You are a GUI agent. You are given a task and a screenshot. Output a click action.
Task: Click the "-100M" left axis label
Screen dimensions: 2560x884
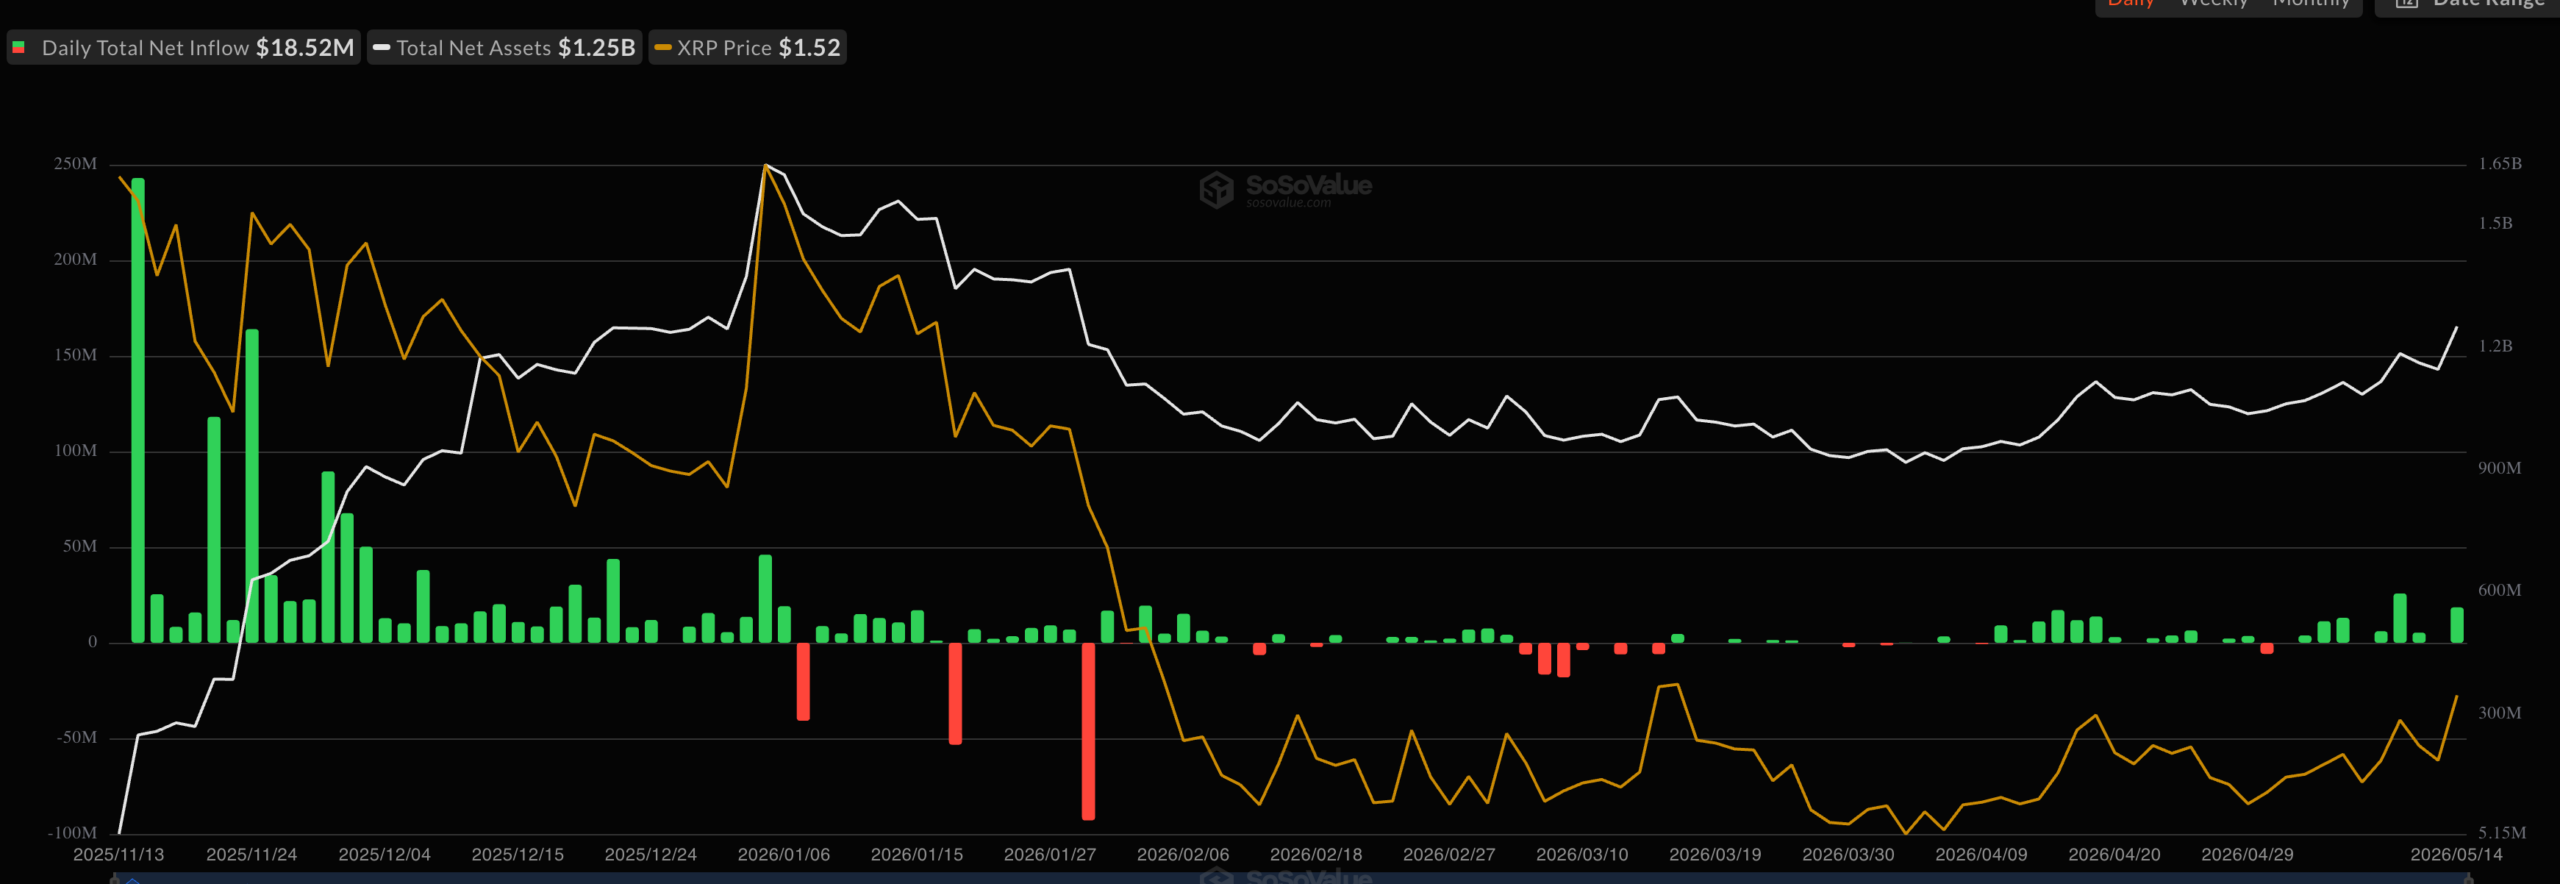73,833
